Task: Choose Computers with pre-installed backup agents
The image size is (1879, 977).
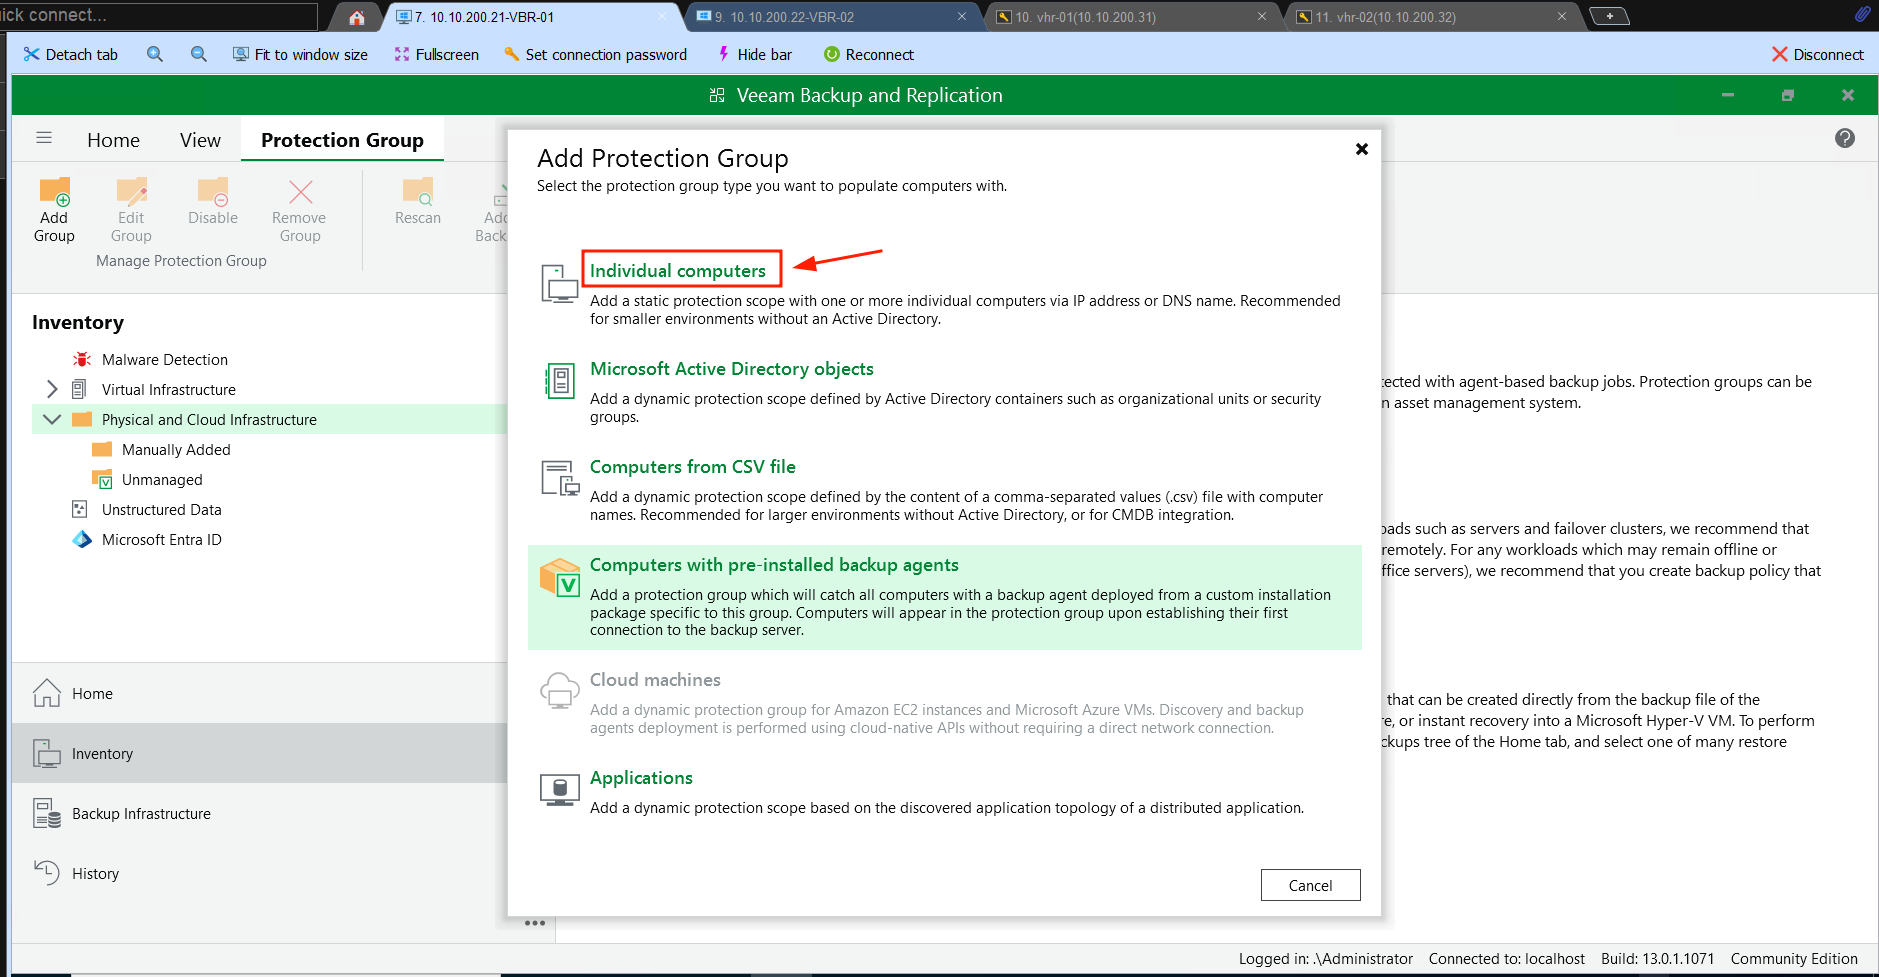Action: pos(774,565)
